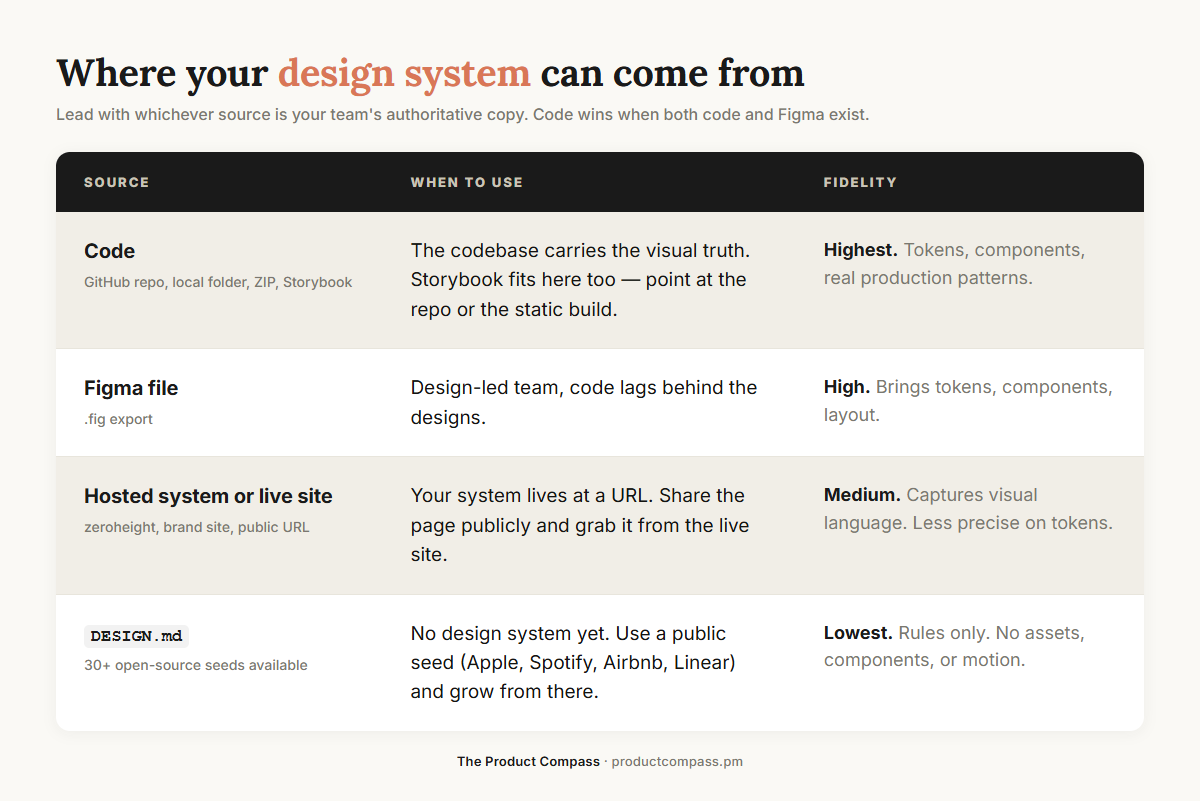Screen dimensions: 1200x801
Task: Click the 'Medium.' fidelity cell
Action: (968, 508)
